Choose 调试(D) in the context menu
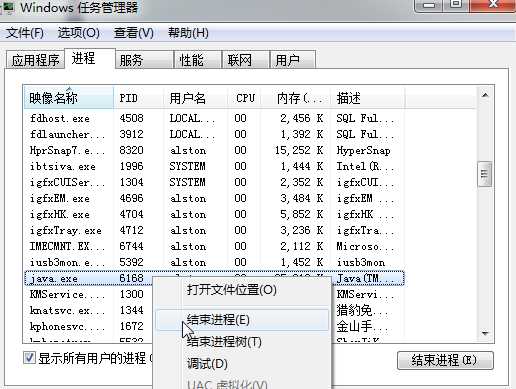Image resolution: width=516 pixels, height=389 pixels. 242,364
